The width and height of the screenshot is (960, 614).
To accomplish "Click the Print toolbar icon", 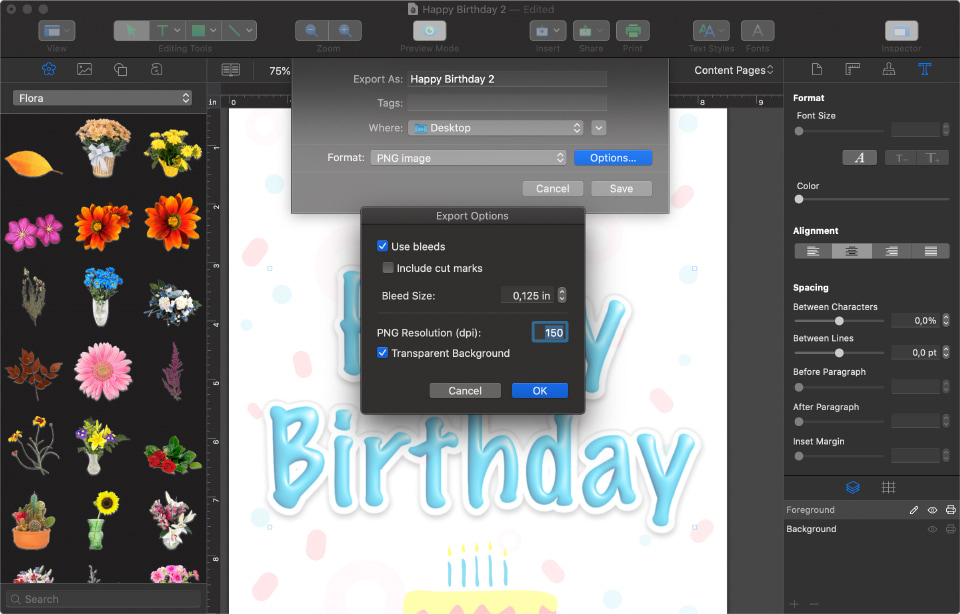I will pos(632,31).
